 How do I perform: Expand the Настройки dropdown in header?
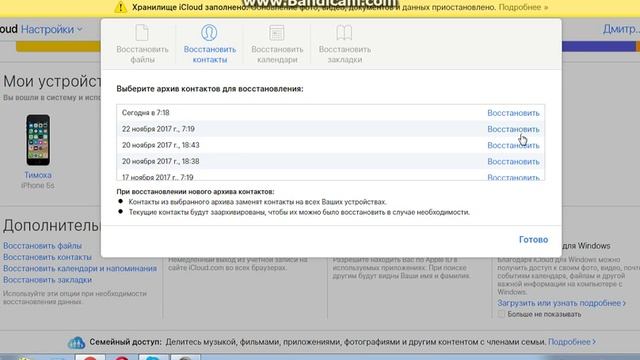click(x=51, y=29)
